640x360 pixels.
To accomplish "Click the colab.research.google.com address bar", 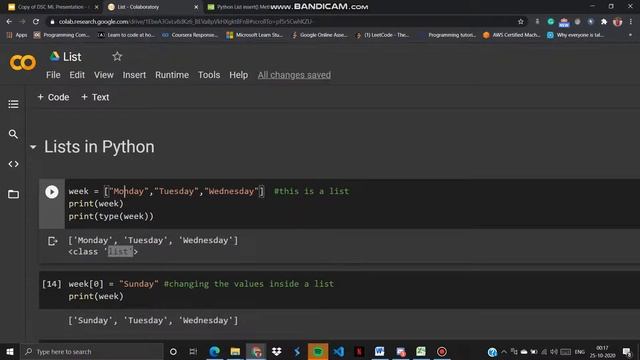I will (x=282, y=22).
